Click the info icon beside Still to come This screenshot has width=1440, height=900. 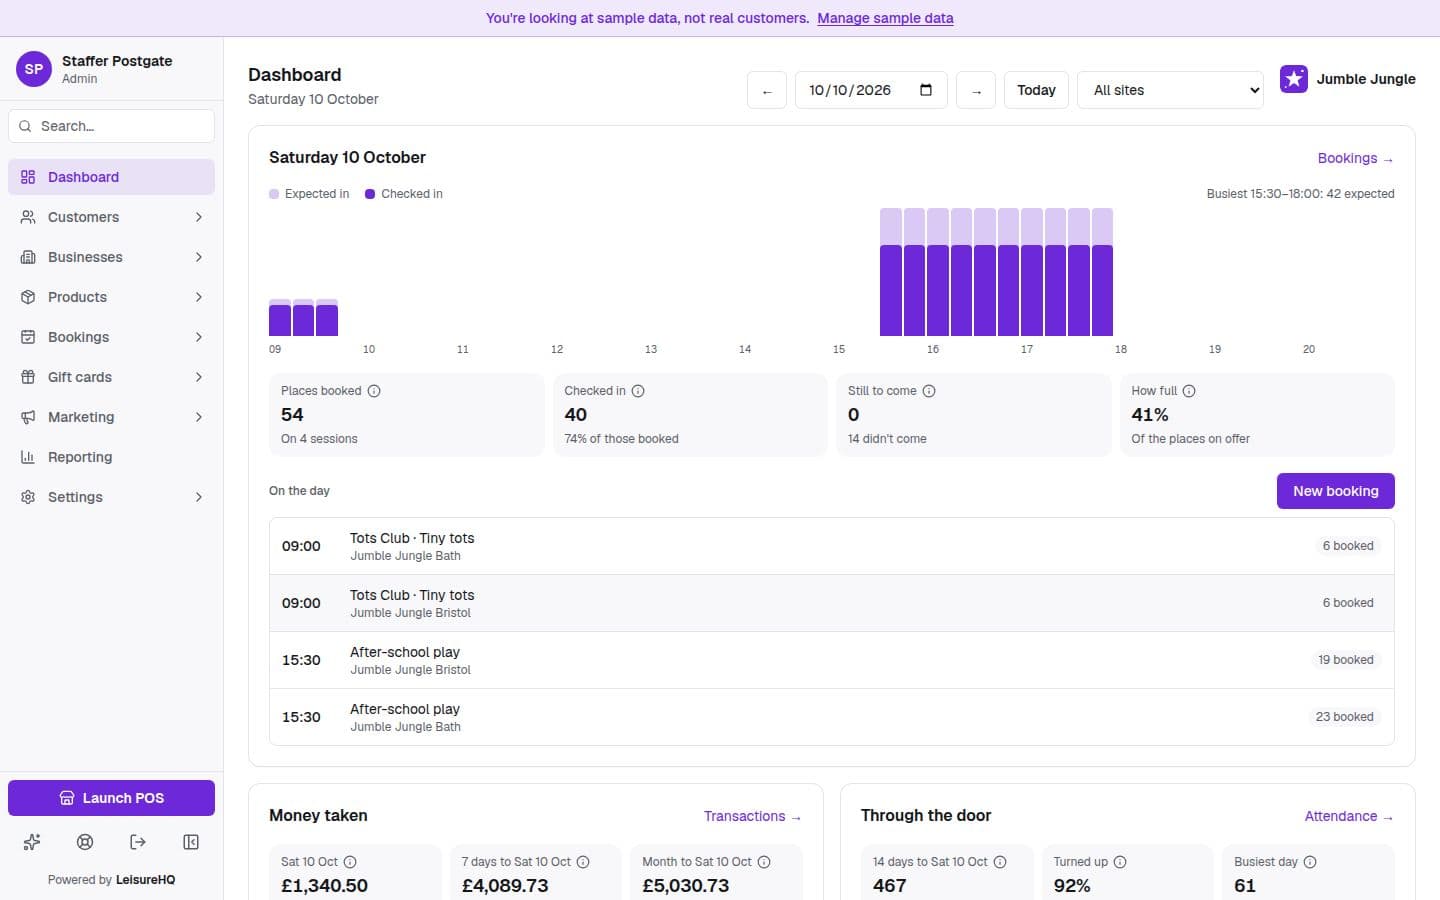click(x=929, y=391)
